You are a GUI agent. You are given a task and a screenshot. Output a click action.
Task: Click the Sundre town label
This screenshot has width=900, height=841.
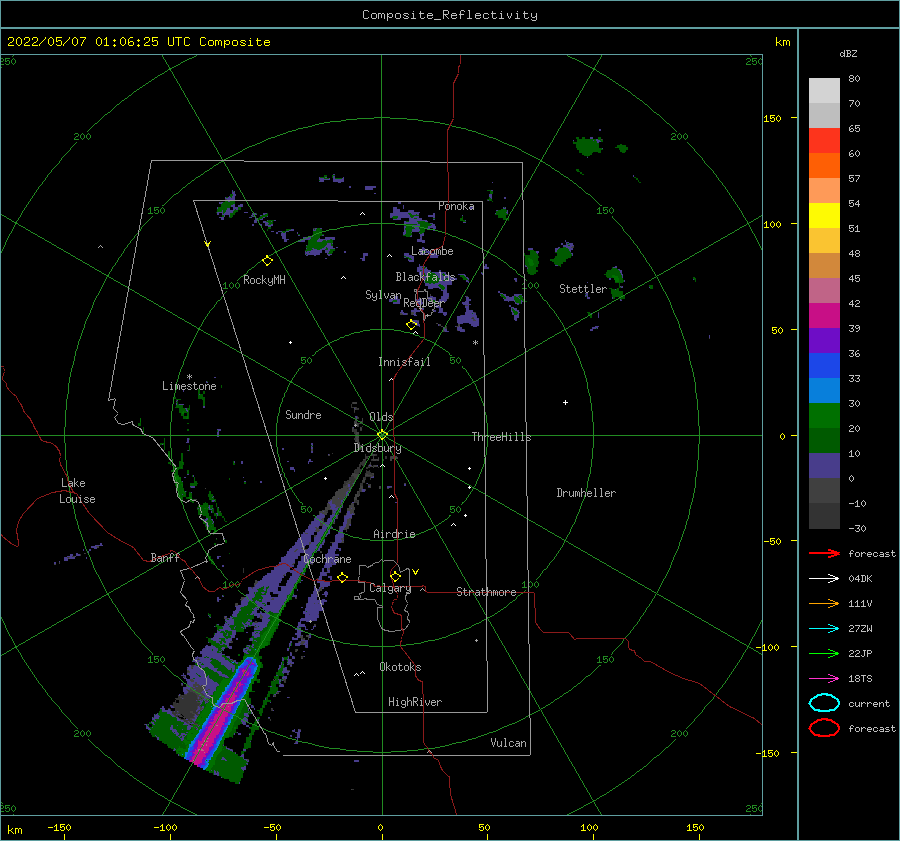[x=303, y=414]
